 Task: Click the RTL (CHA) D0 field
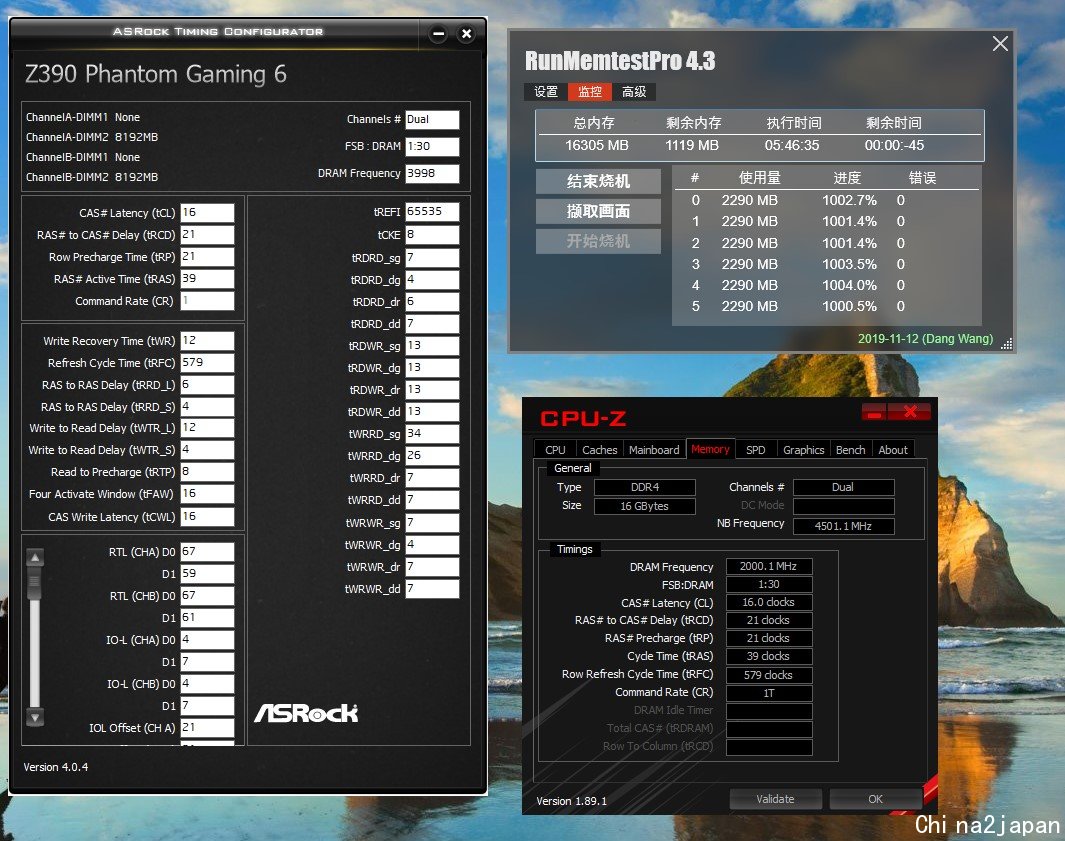207,552
